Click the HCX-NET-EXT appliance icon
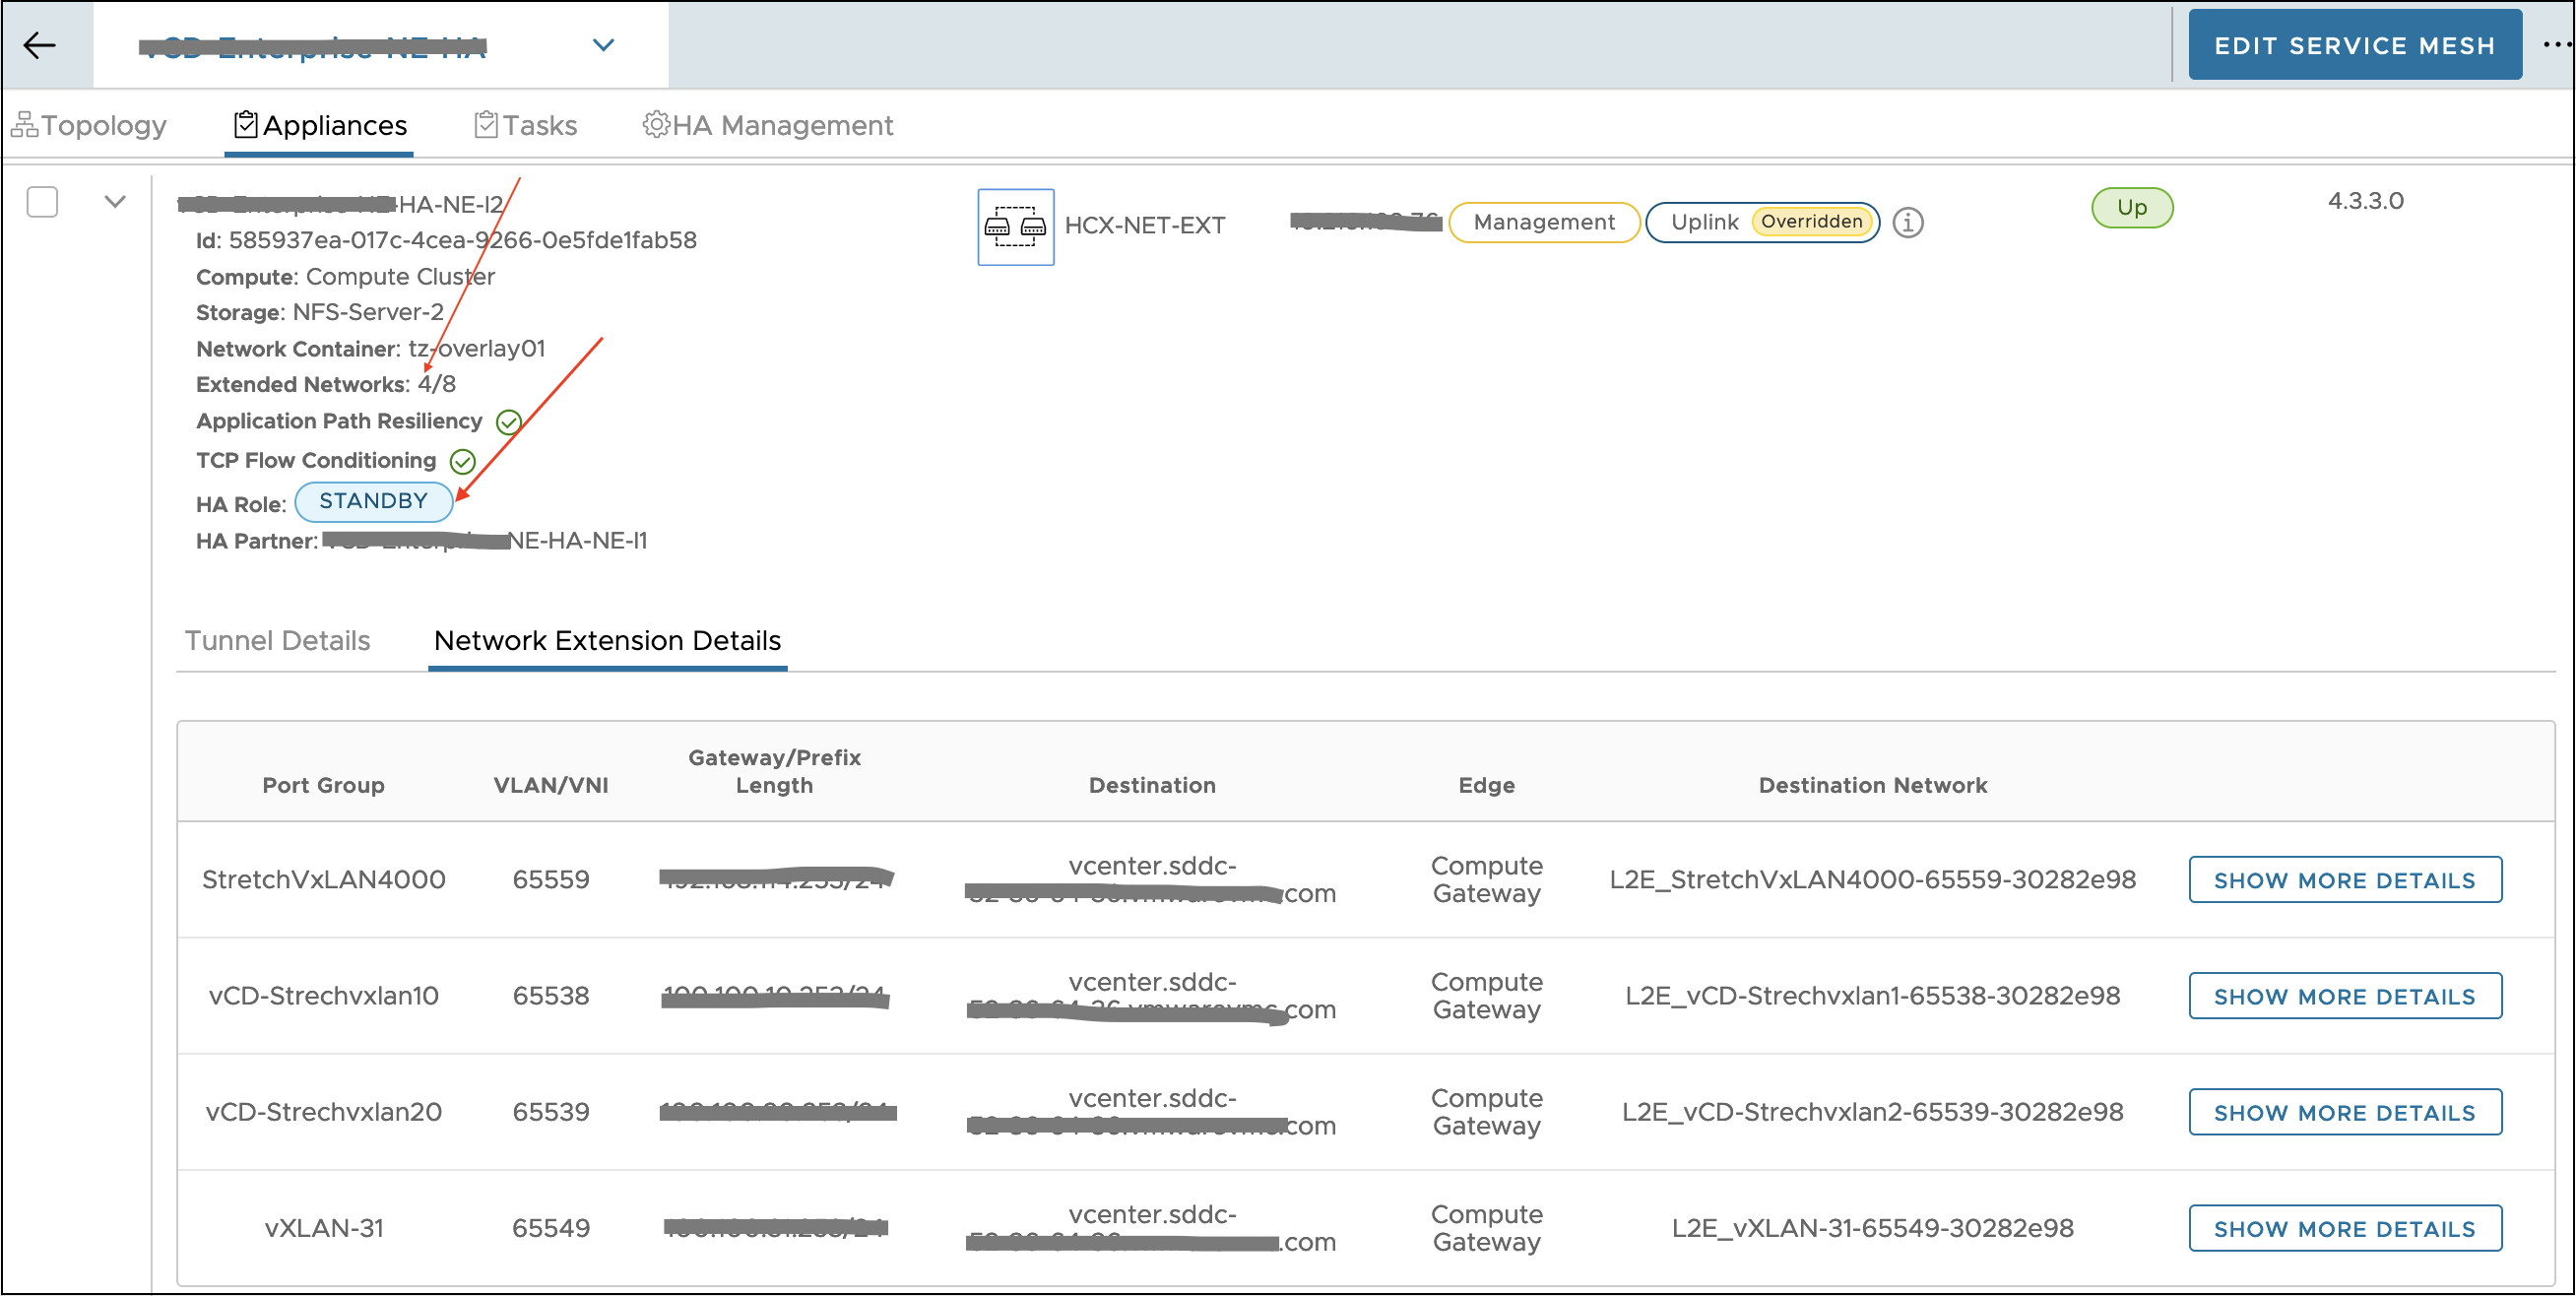Viewport: 2576px width, 1296px height. (1015, 227)
